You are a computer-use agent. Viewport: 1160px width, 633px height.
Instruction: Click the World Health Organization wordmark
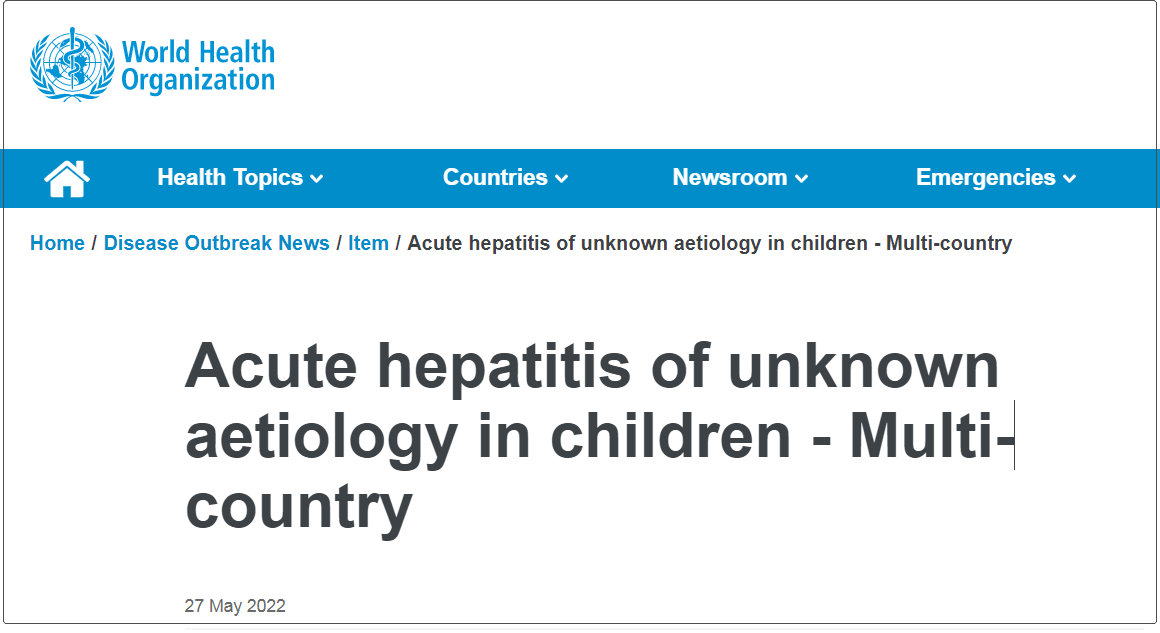pyautogui.click(x=198, y=66)
